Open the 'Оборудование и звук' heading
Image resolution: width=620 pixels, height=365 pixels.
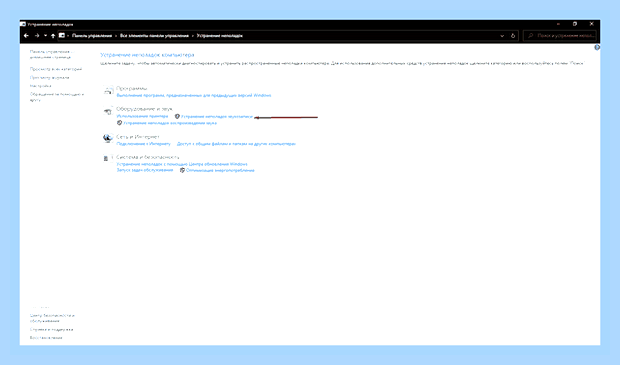(x=144, y=109)
